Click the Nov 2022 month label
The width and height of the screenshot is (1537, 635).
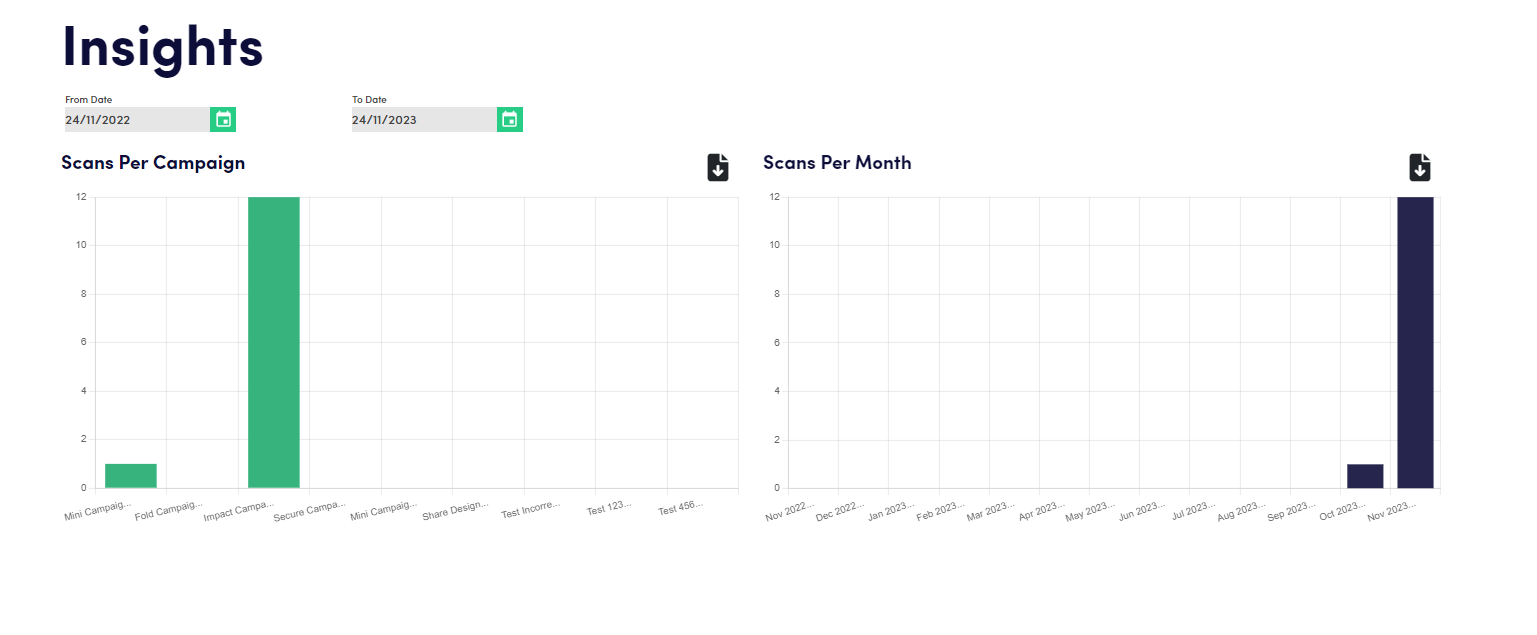(790, 513)
